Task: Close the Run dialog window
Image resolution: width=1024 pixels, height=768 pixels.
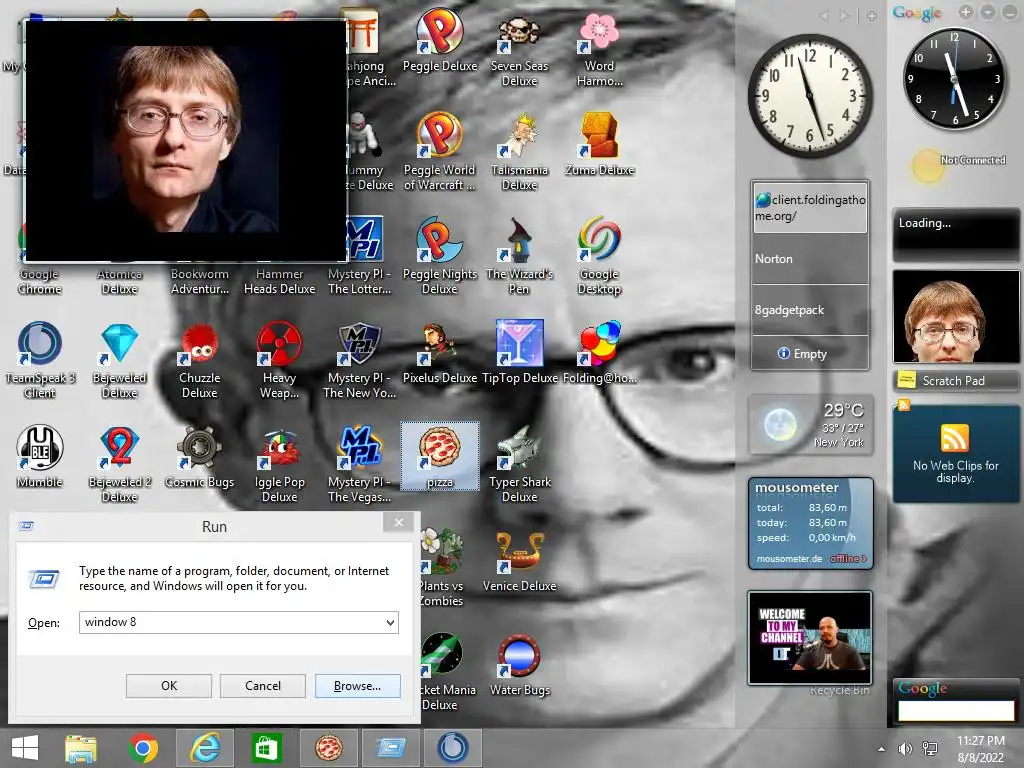Action: click(398, 522)
